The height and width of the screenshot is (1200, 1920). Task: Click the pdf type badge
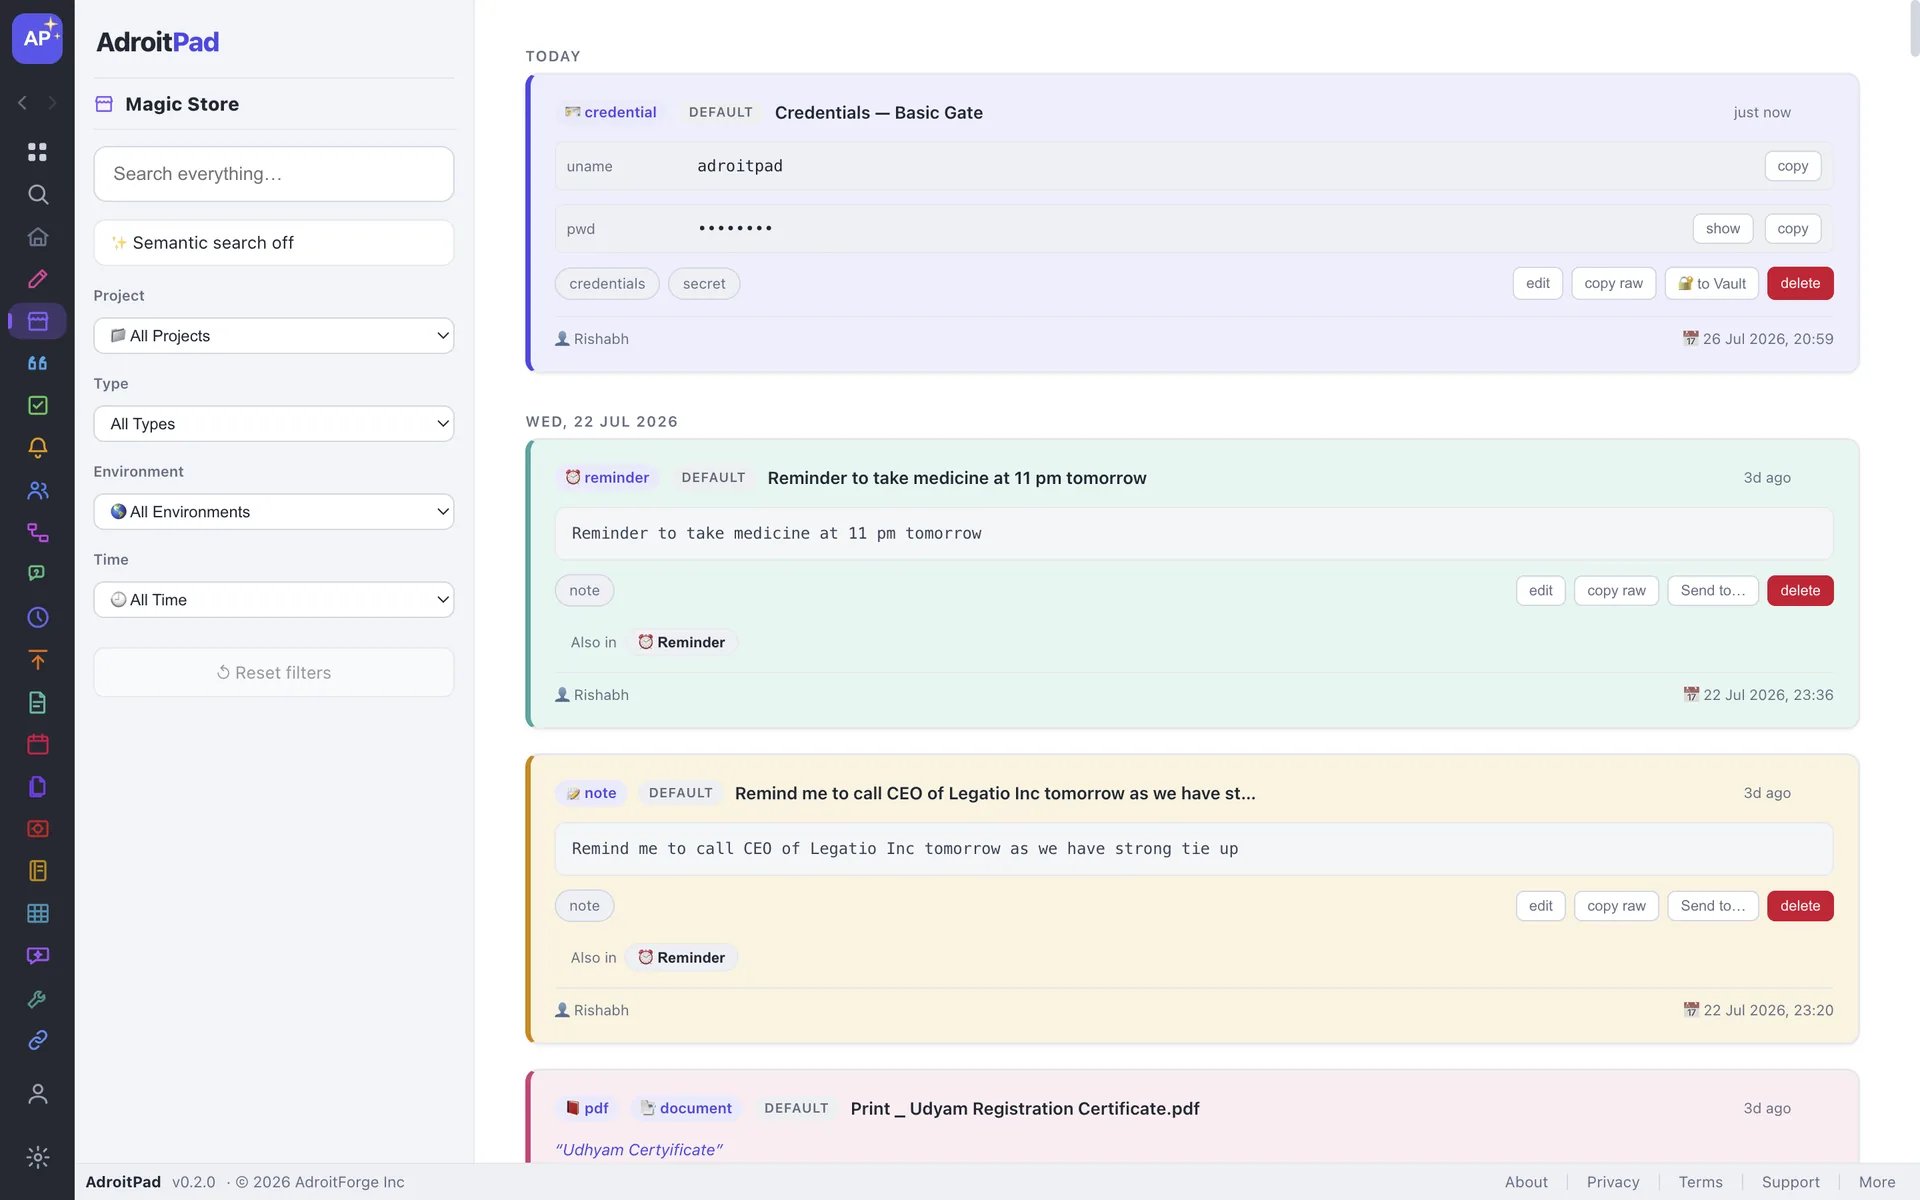point(587,1108)
